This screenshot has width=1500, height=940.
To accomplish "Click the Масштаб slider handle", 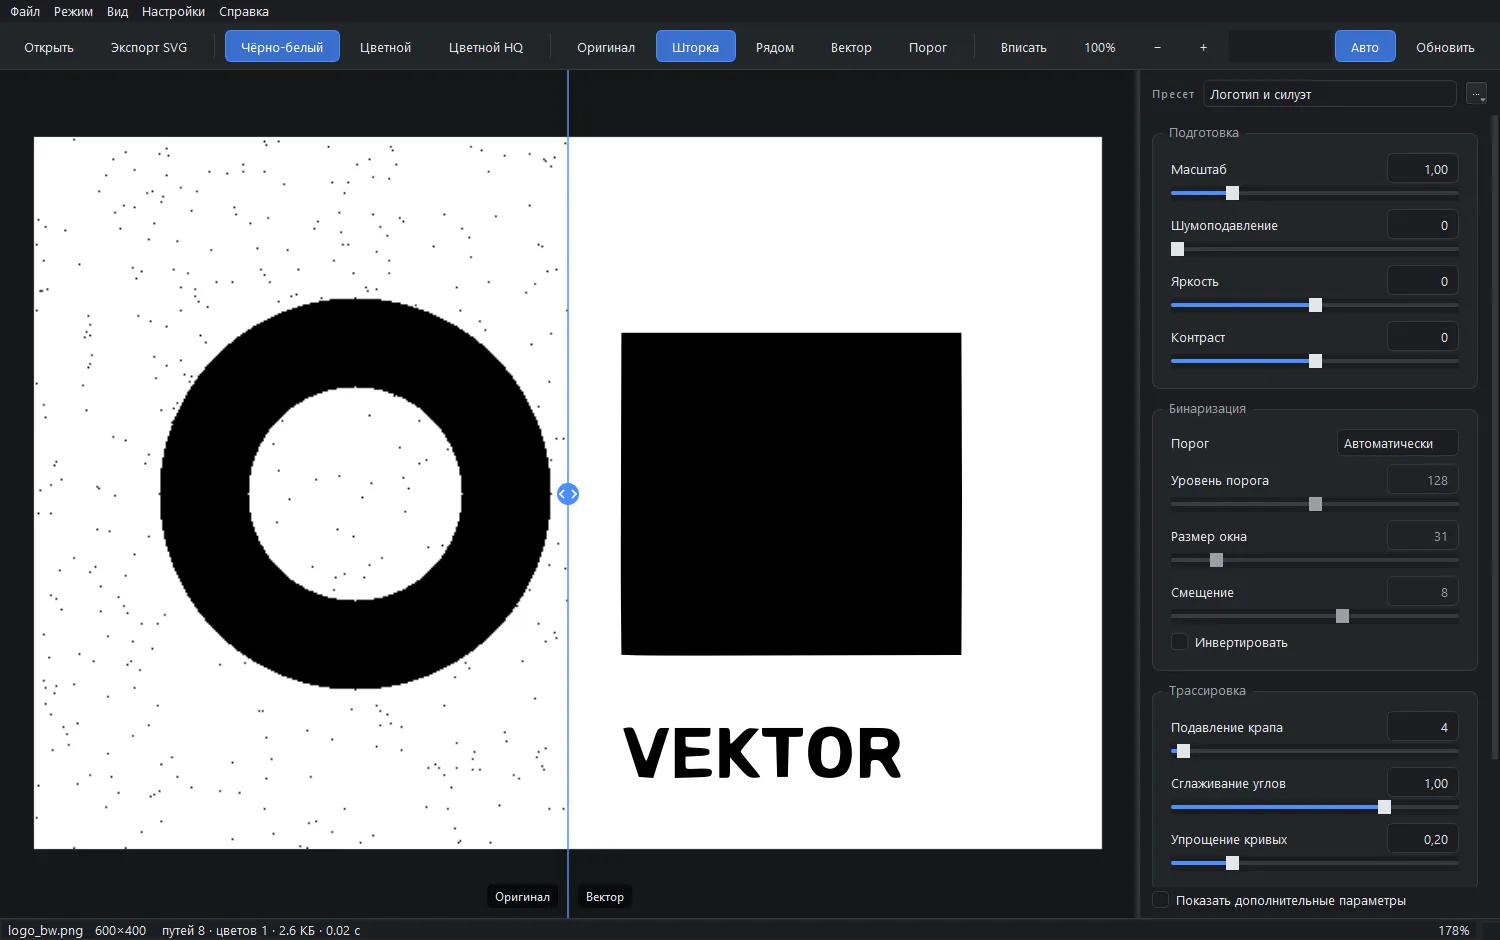I will click(1232, 193).
